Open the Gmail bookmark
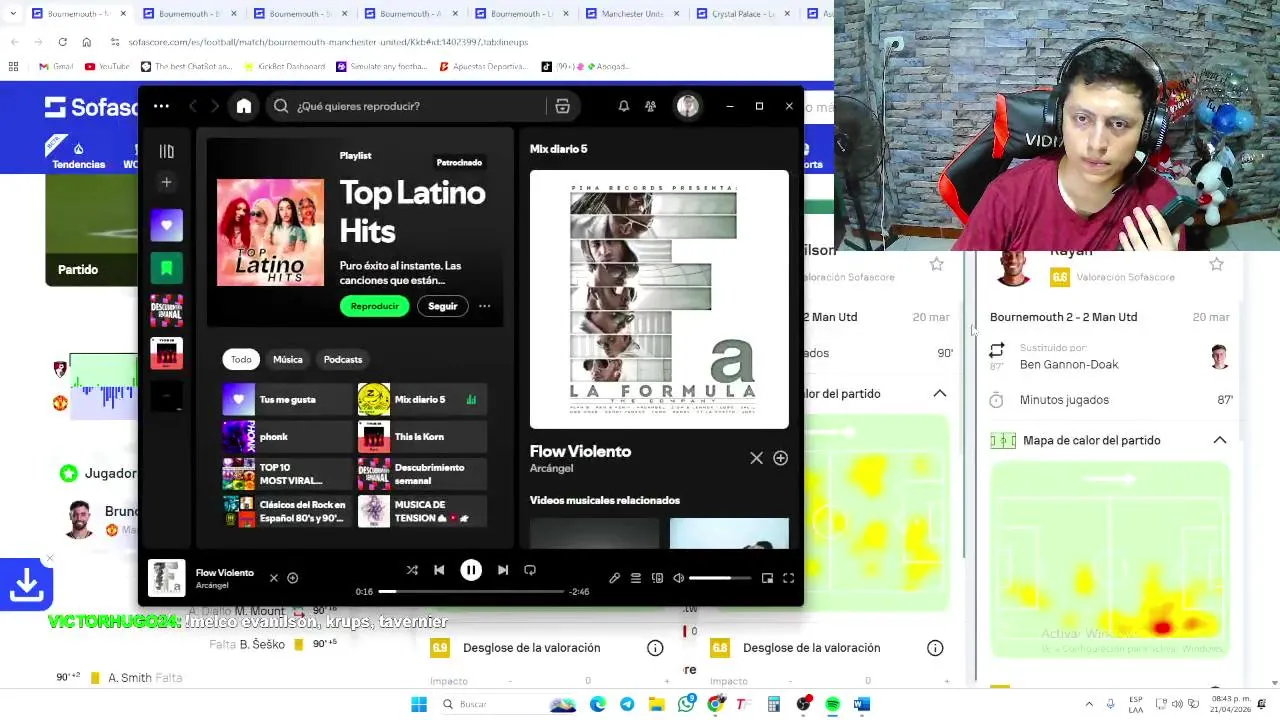Image resolution: width=1280 pixels, height=720 pixels. click(56, 66)
